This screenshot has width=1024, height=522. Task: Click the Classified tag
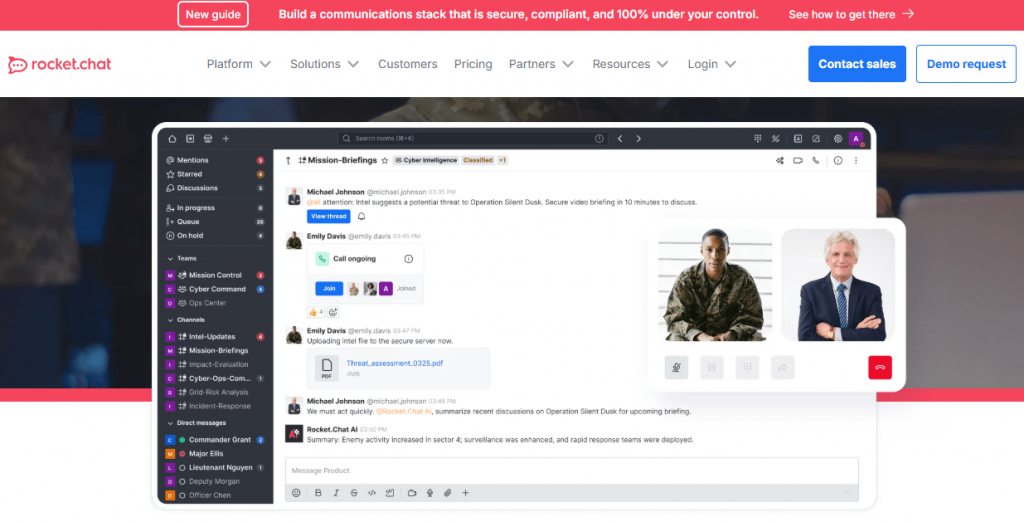click(477, 160)
